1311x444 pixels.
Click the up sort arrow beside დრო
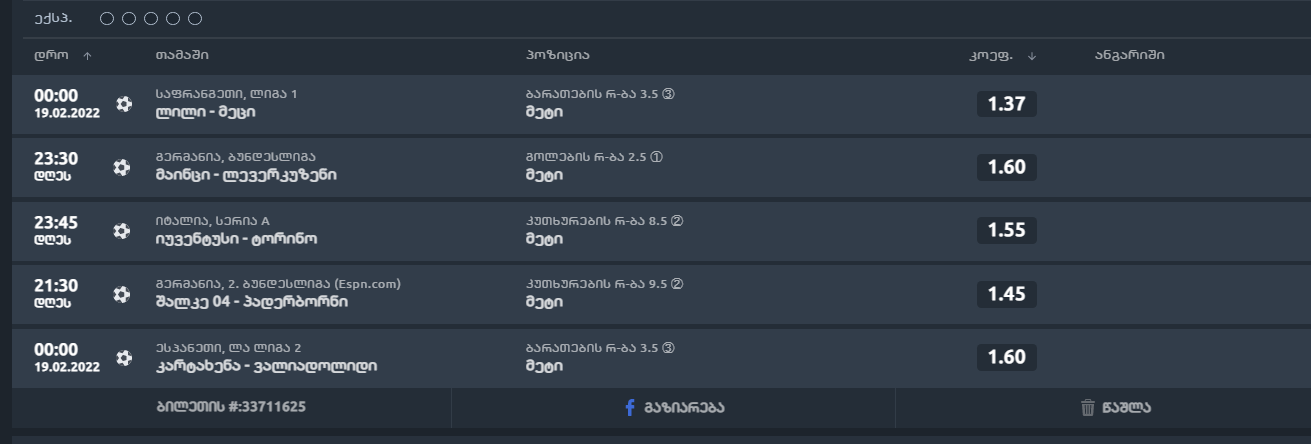point(87,56)
